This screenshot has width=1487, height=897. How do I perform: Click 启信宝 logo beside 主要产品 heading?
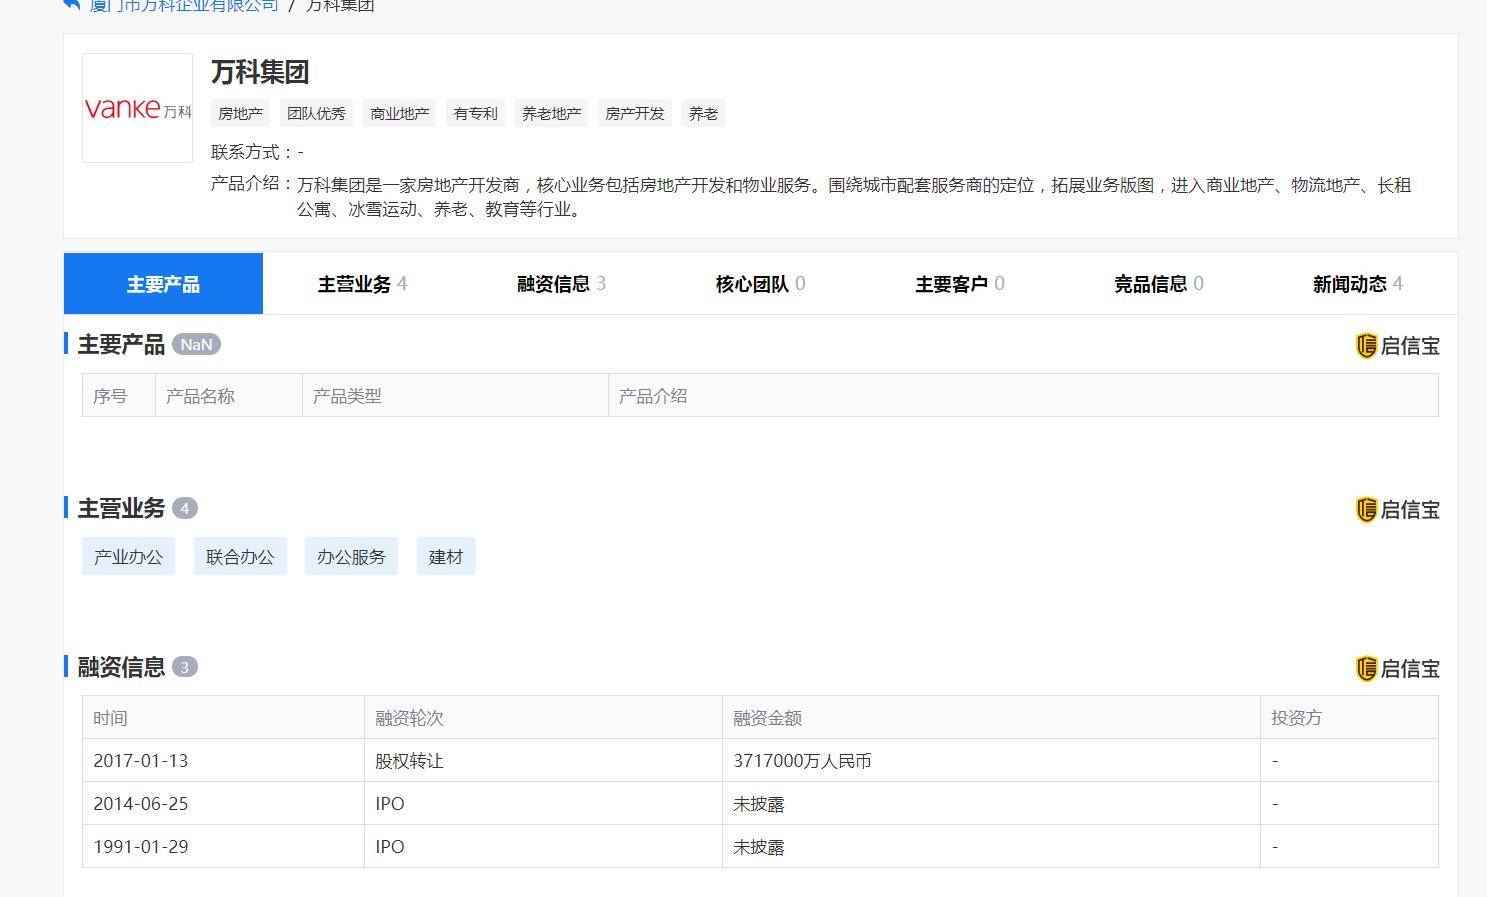click(1397, 346)
